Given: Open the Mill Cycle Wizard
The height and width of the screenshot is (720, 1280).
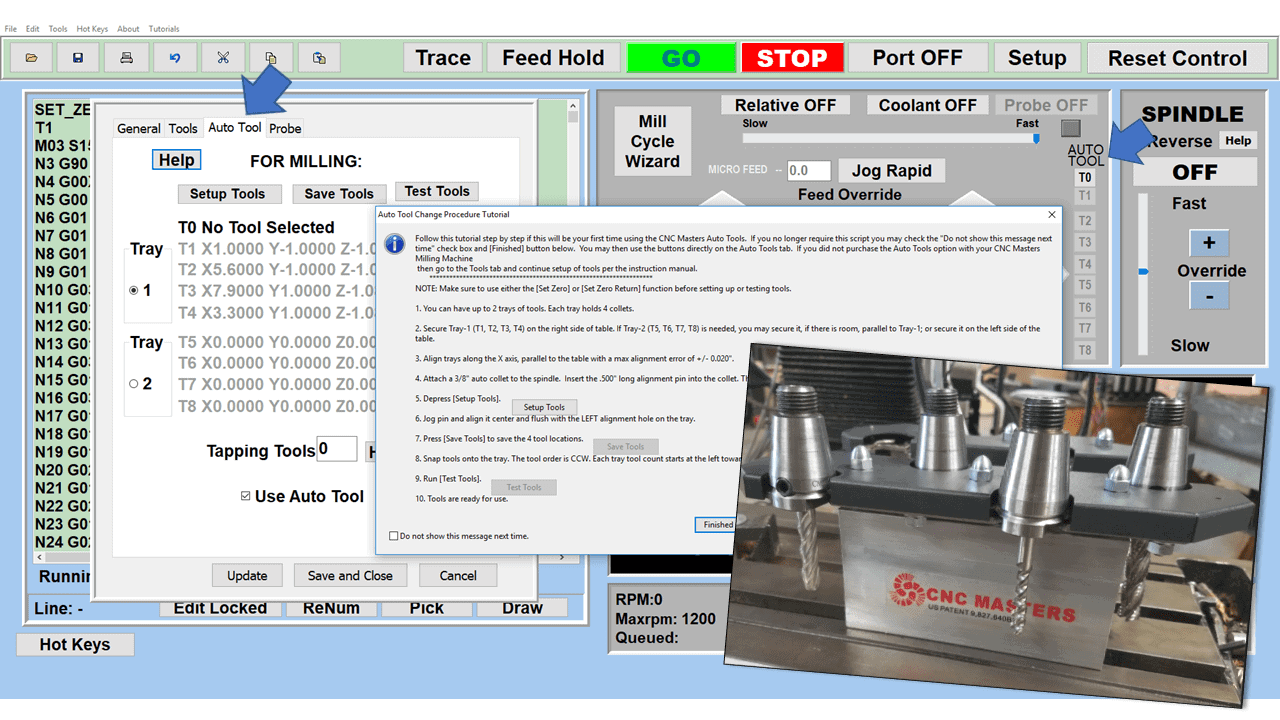Looking at the screenshot, I should click(652, 141).
